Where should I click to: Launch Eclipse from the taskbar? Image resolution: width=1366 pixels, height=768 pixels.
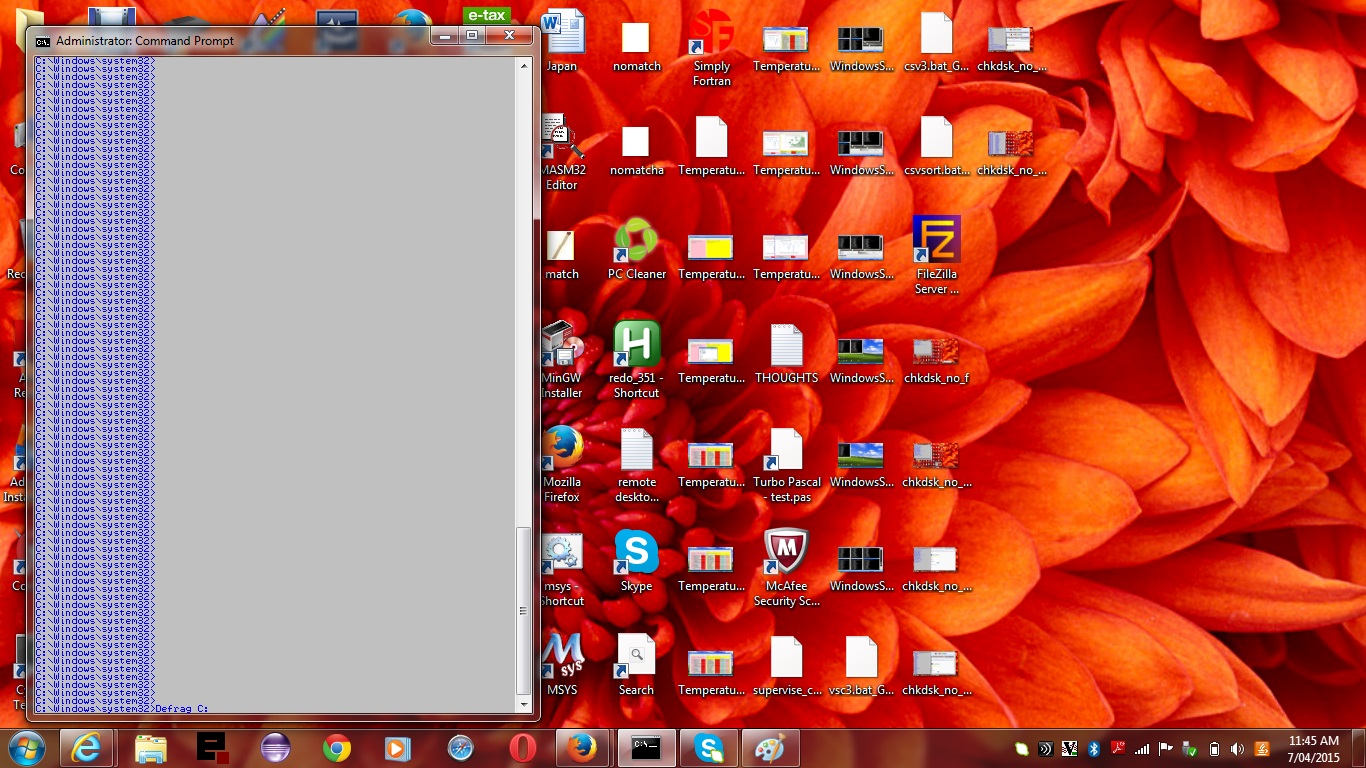[x=275, y=748]
